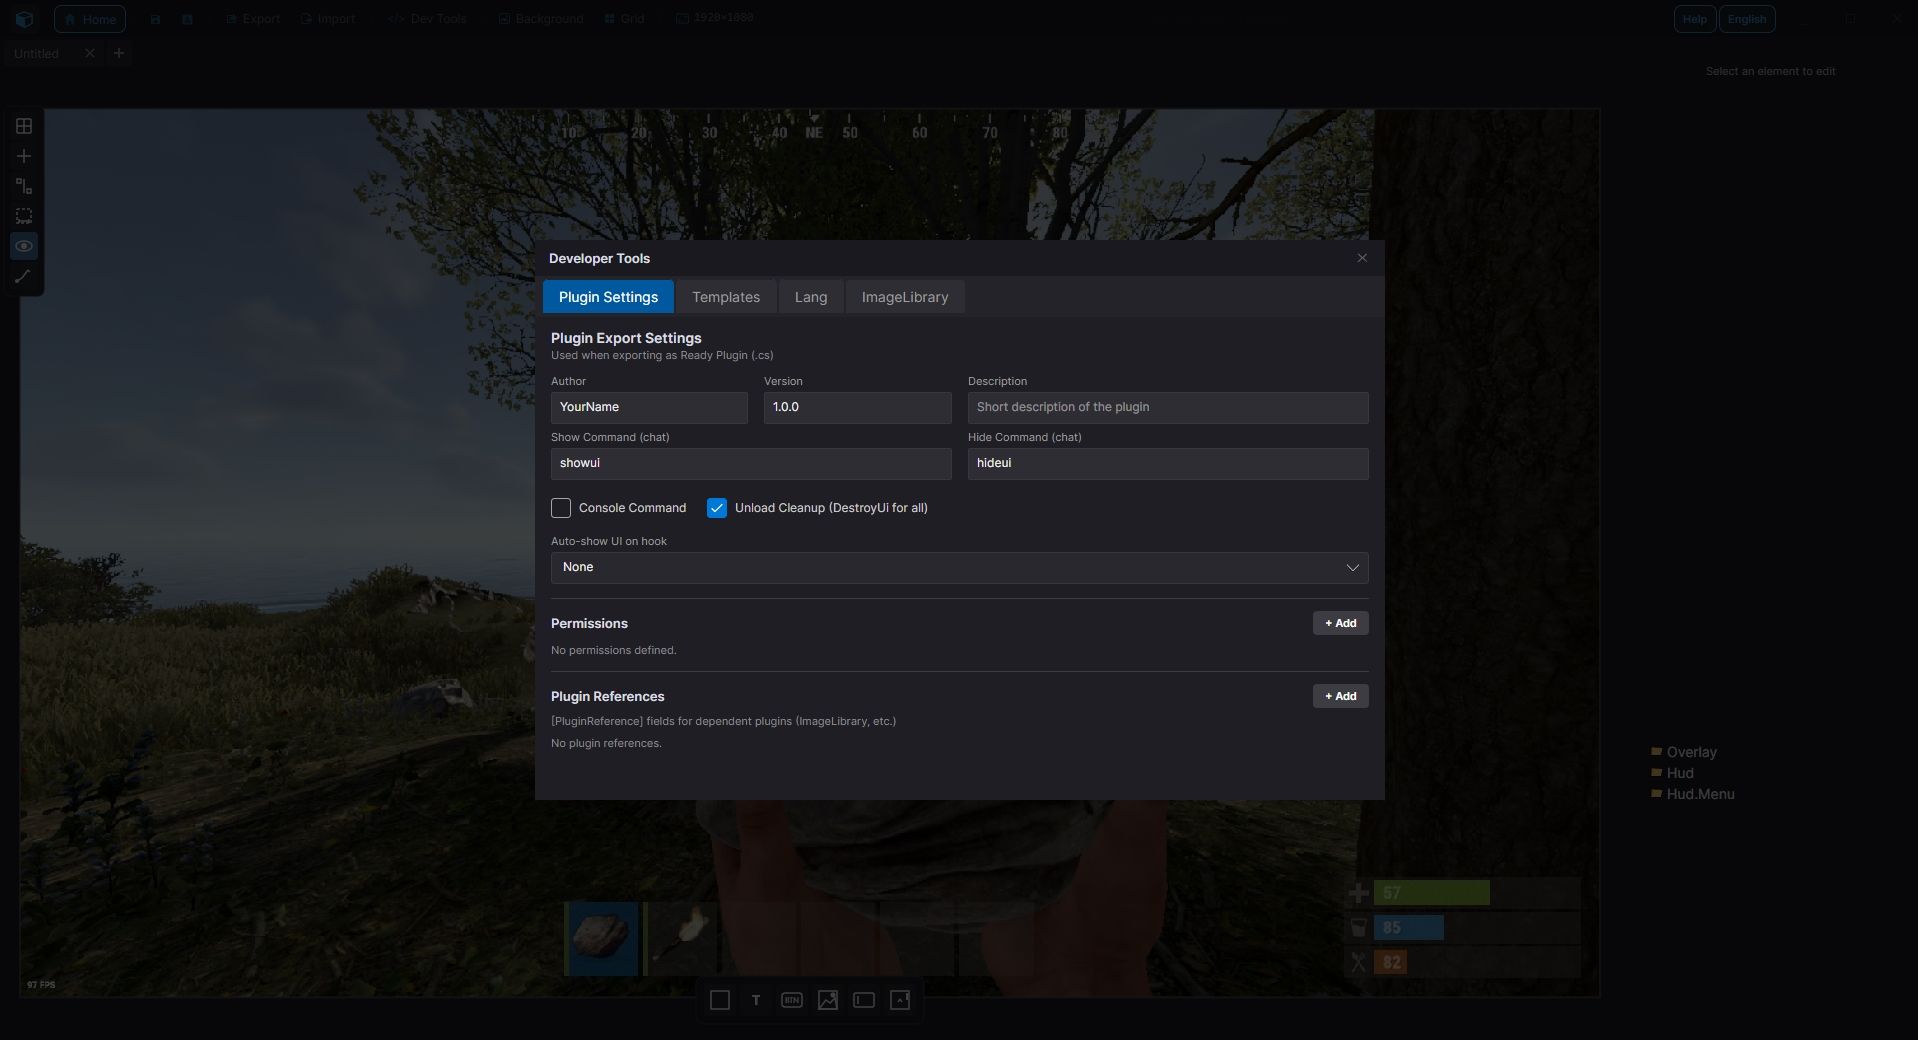
Task: Switch to the ImageLibrary tab
Action: pyautogui.click(x=904, y=296)
